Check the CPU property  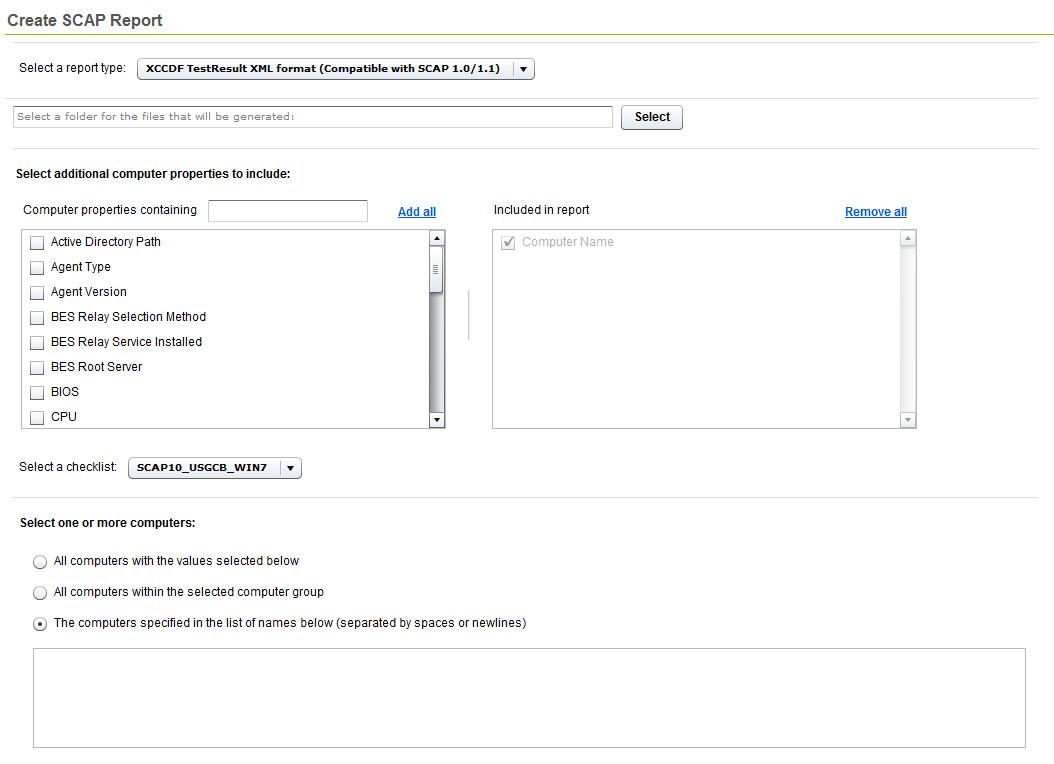36,417
